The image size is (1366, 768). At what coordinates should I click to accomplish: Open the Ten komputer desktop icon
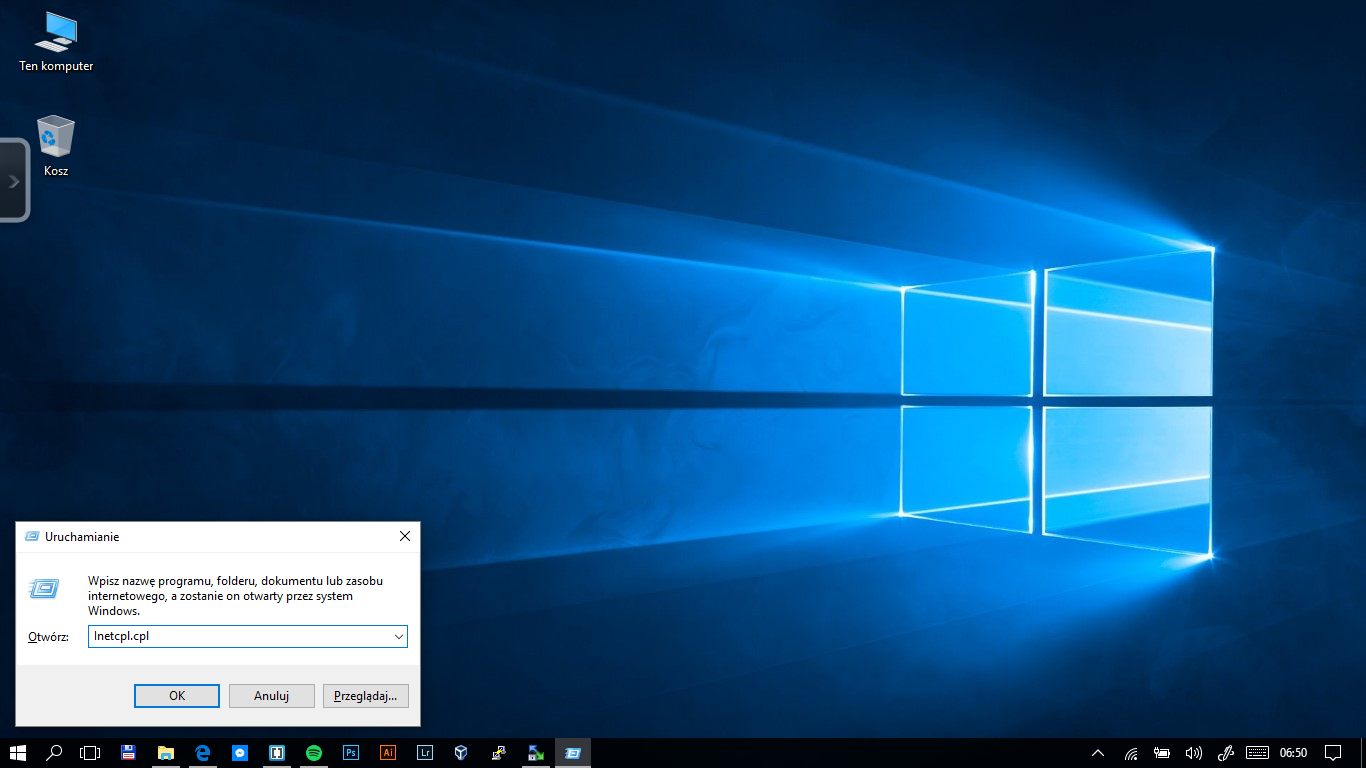56,42
